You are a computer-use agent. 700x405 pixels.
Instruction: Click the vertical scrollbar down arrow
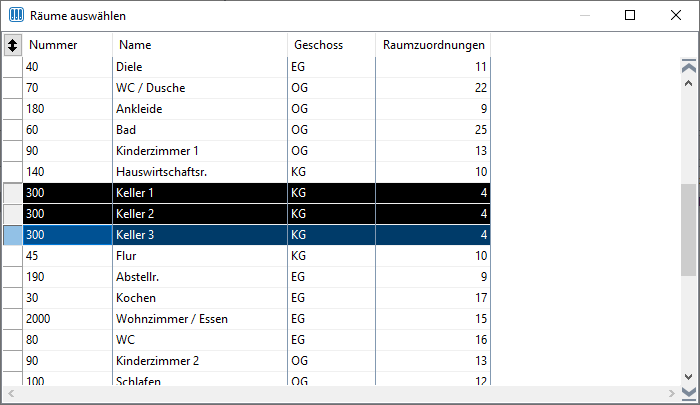coord(689,377)
